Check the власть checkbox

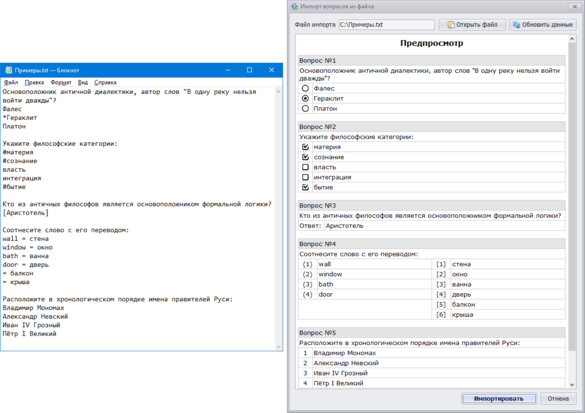(x=305, y=167)
